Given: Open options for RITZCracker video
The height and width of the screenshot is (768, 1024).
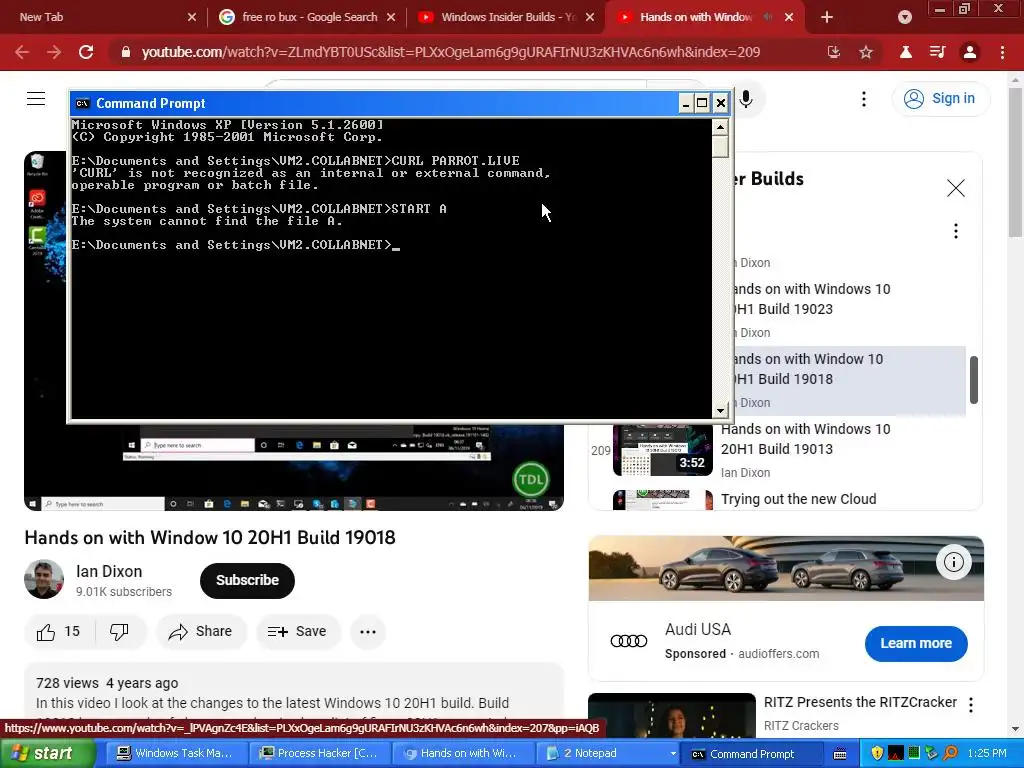Looking at the screenshot, I should [971, 705].
